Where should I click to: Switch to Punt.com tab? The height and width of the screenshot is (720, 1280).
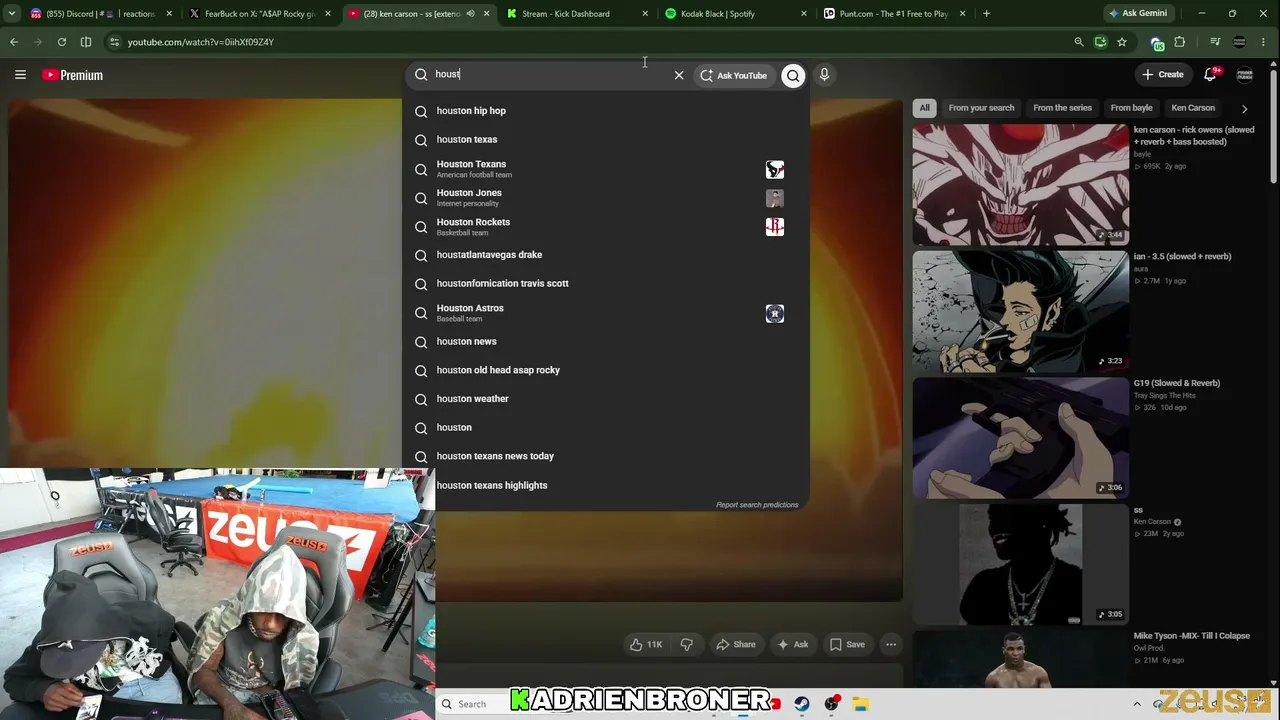pyautogui.click(x=894, y=14)
